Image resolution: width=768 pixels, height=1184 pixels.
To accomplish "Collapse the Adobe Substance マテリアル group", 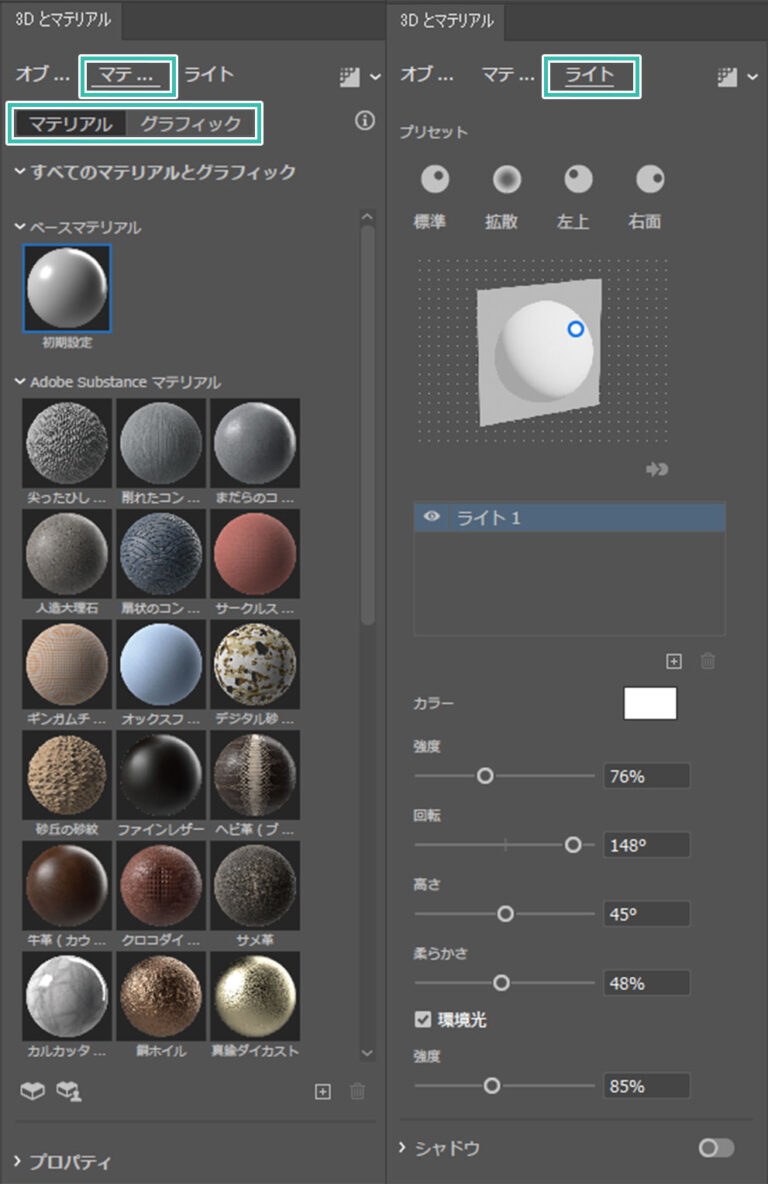I will tap(20, 382).
